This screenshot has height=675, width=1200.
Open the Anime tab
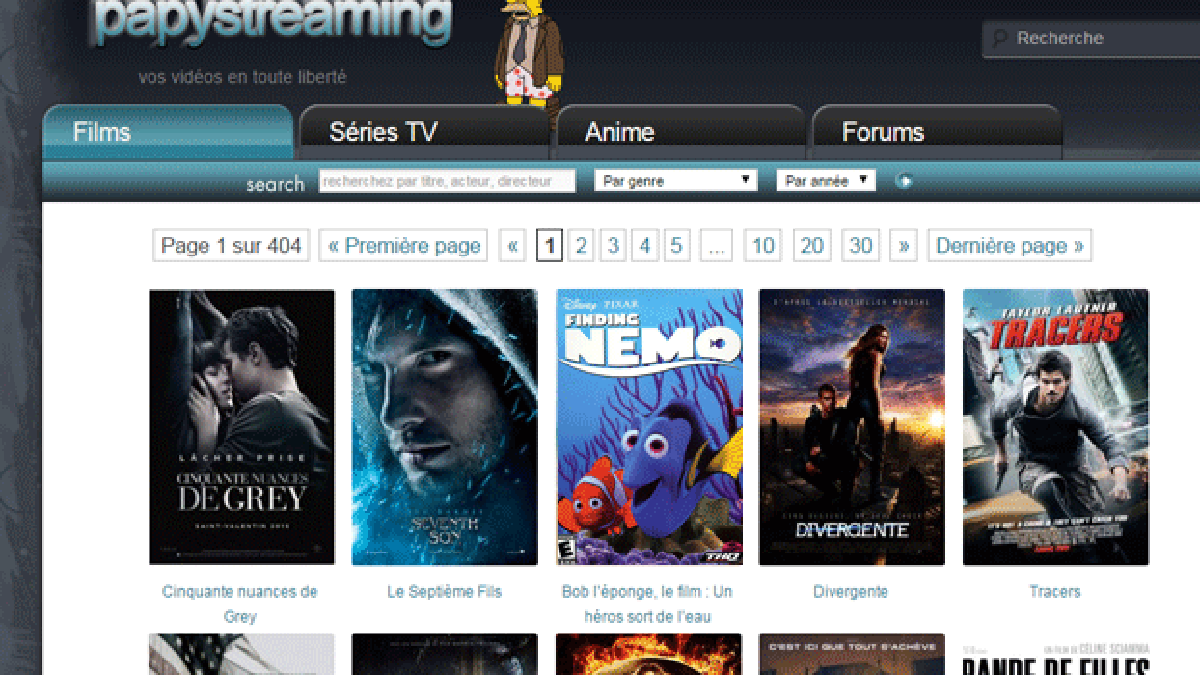(x=680, y=131)
